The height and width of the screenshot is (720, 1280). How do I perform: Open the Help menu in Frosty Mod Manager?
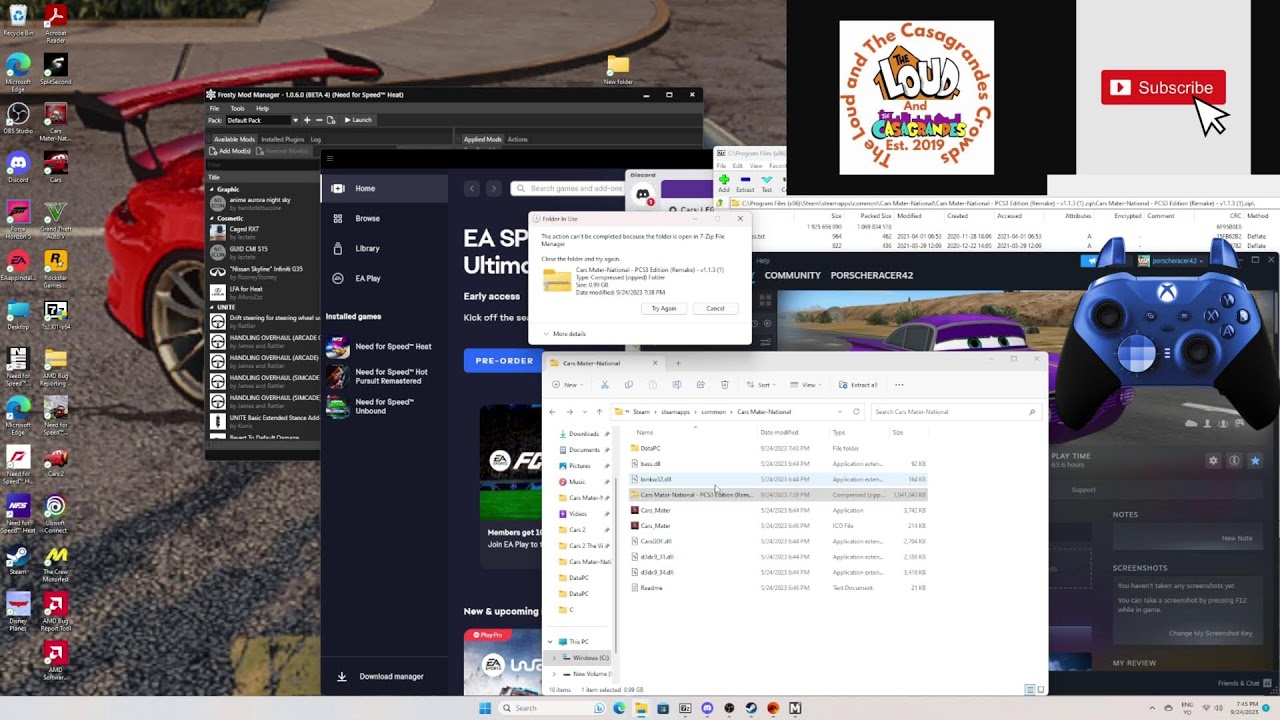click(x=262, y=108)
